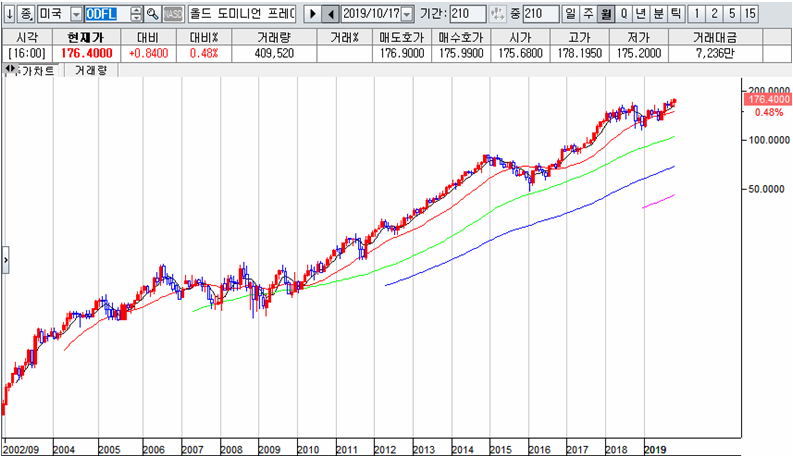Click the 2002/09 start date marker
Screen dimensions: 793x456
21,449
